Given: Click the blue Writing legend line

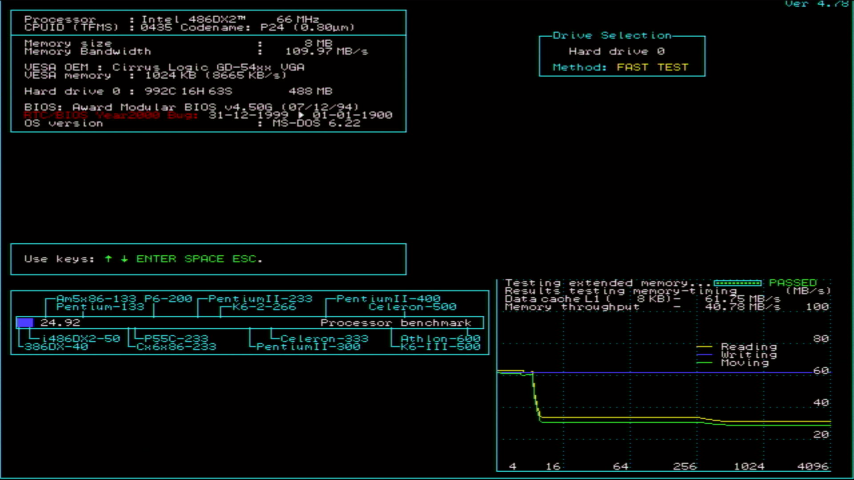Looking at the screenshot, I should (x=707, y=355).
